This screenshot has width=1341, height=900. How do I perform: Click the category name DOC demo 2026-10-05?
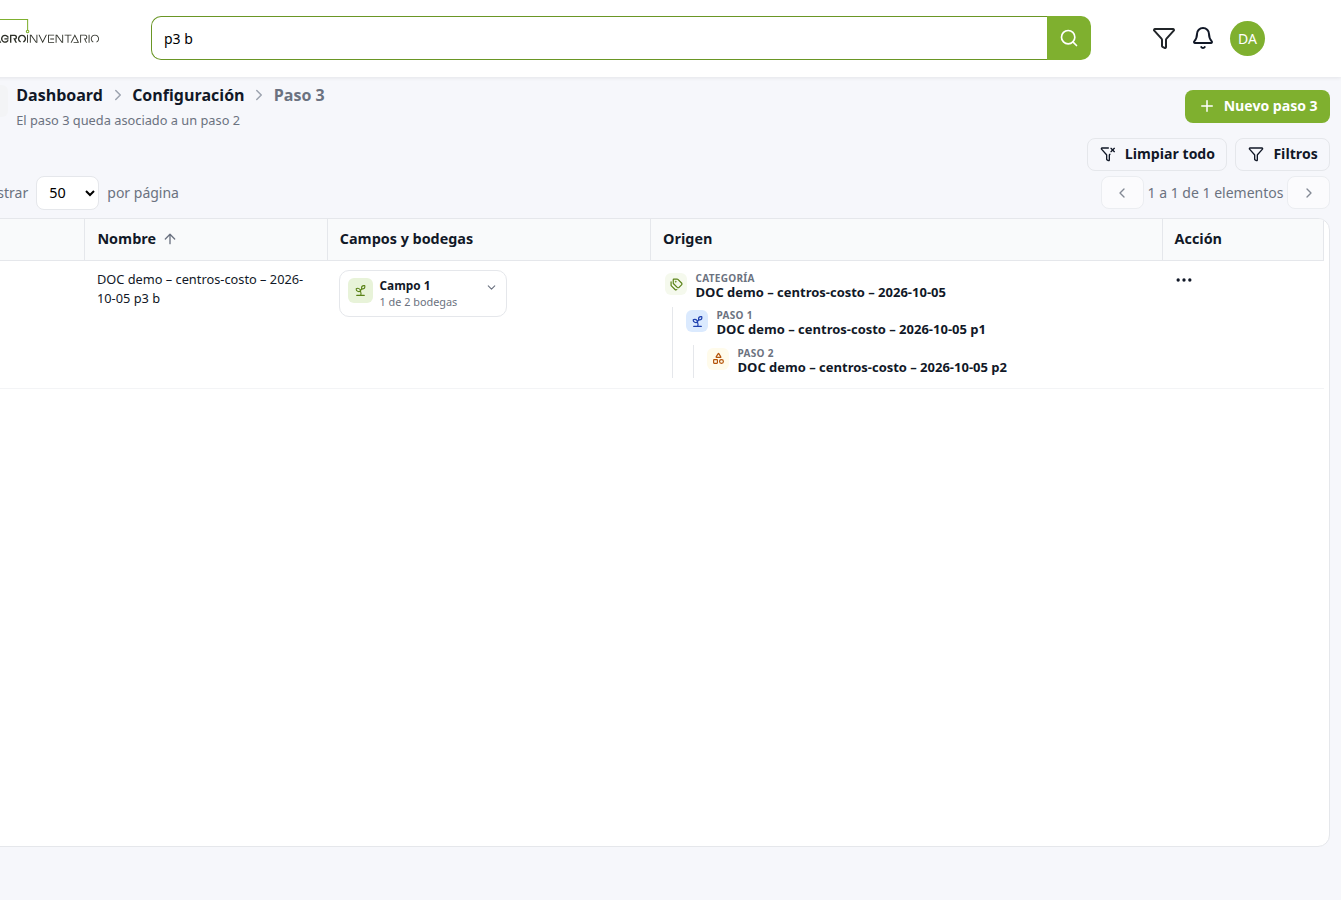[821, 293]
